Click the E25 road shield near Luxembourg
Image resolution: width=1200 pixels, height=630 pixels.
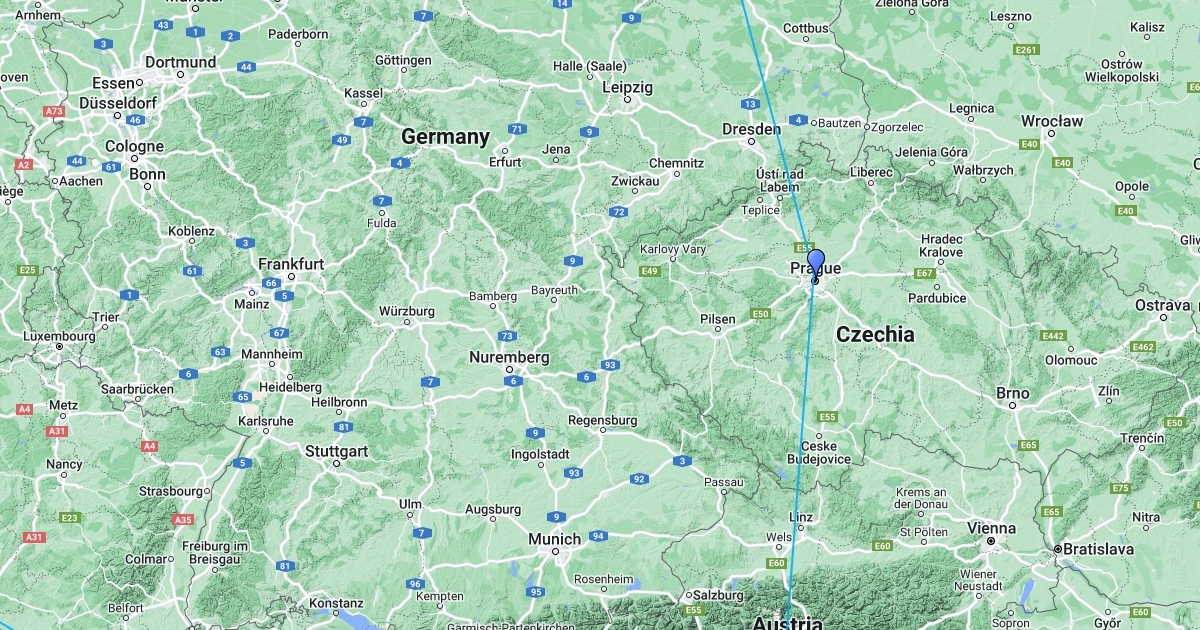[27, 270]
